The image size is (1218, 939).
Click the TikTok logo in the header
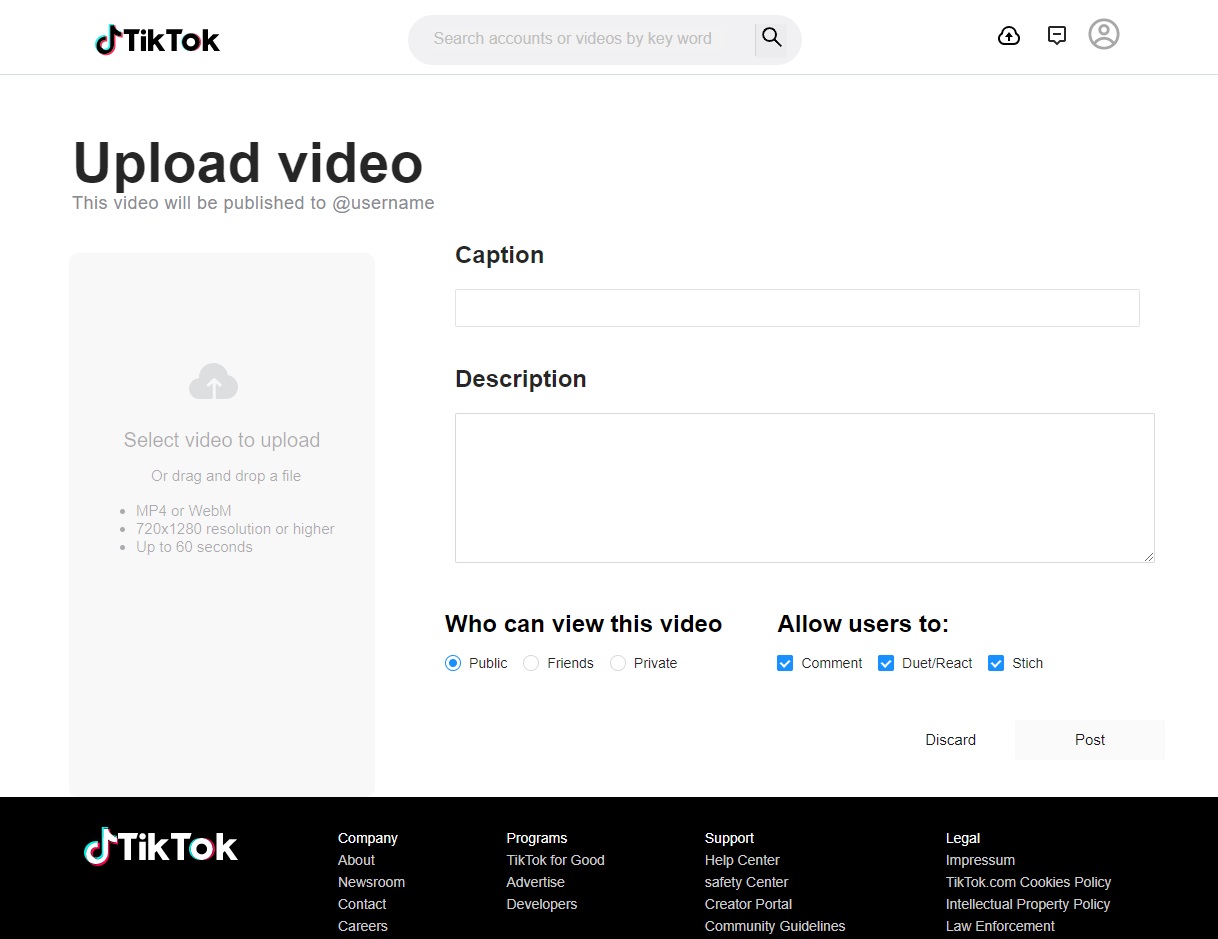pos(156,39)
